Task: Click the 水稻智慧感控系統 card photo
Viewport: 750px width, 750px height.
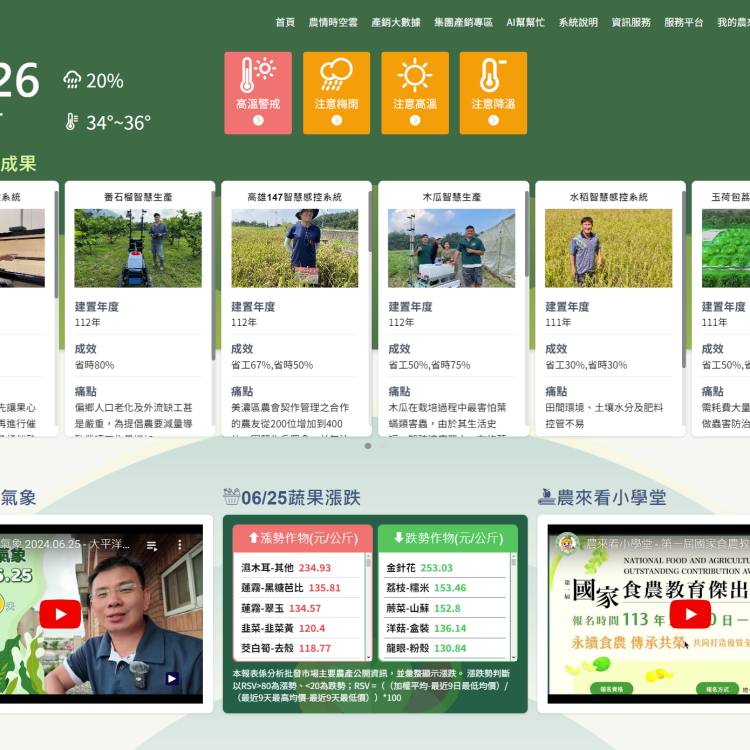Action: pyautogui.click(x=608, y=248)
